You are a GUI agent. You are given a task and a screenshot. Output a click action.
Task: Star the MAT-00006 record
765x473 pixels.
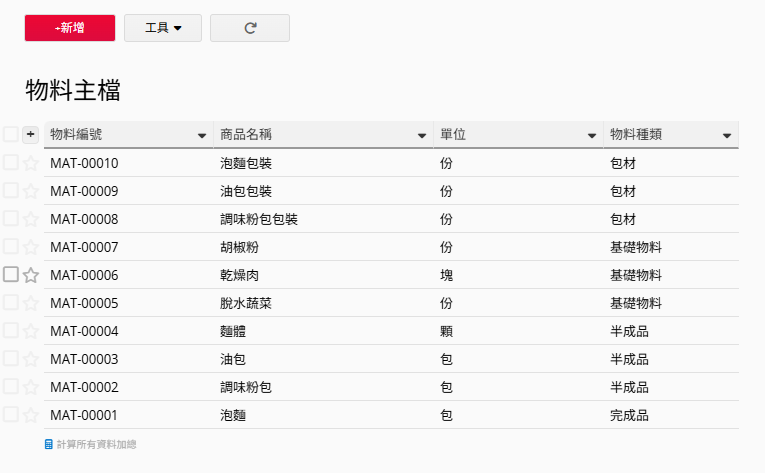tap(30, 275)
